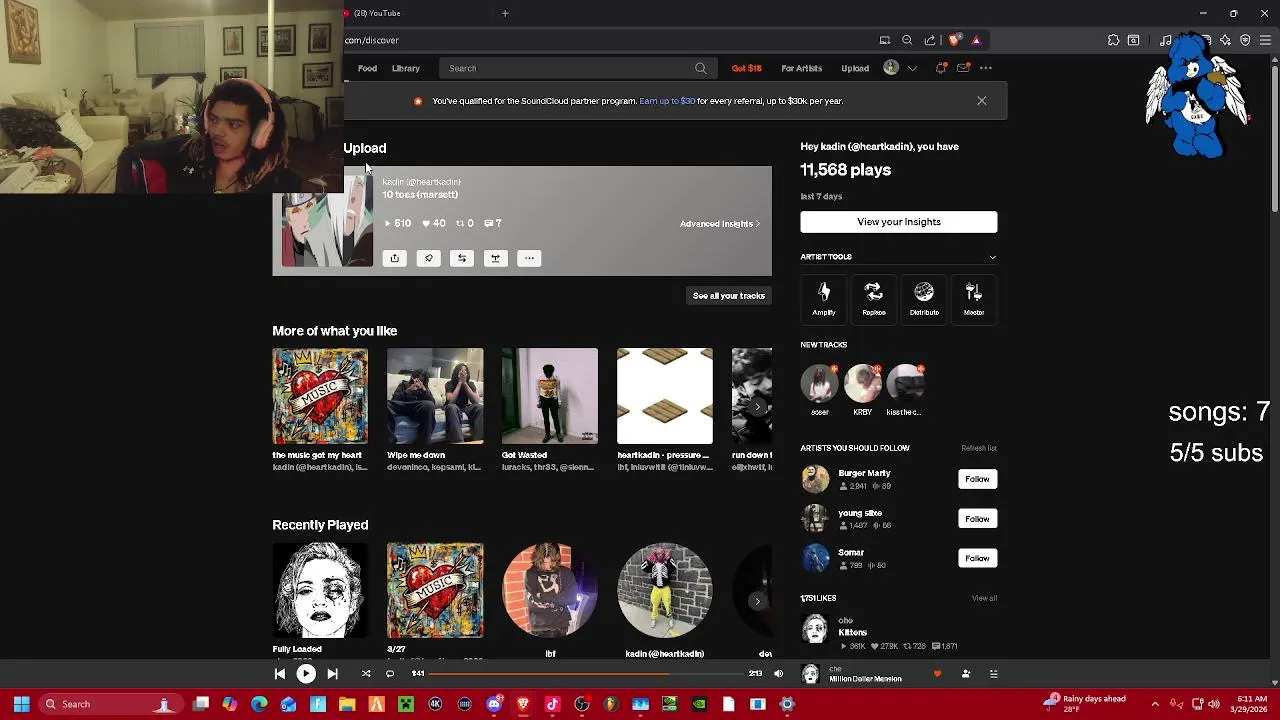Skip to the next track in player
The width and height of the screenshot is (1280, 720).
(332, 674)
